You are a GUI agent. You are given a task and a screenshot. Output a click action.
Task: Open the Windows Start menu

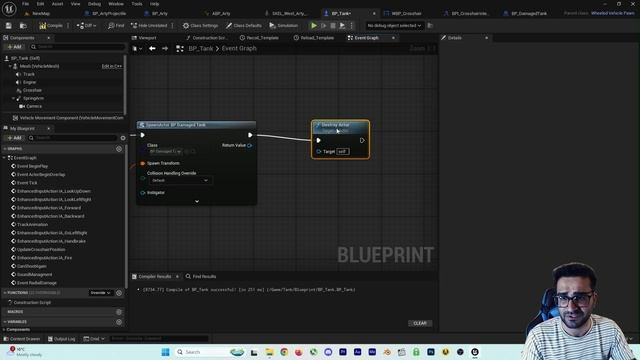[165, 352]
